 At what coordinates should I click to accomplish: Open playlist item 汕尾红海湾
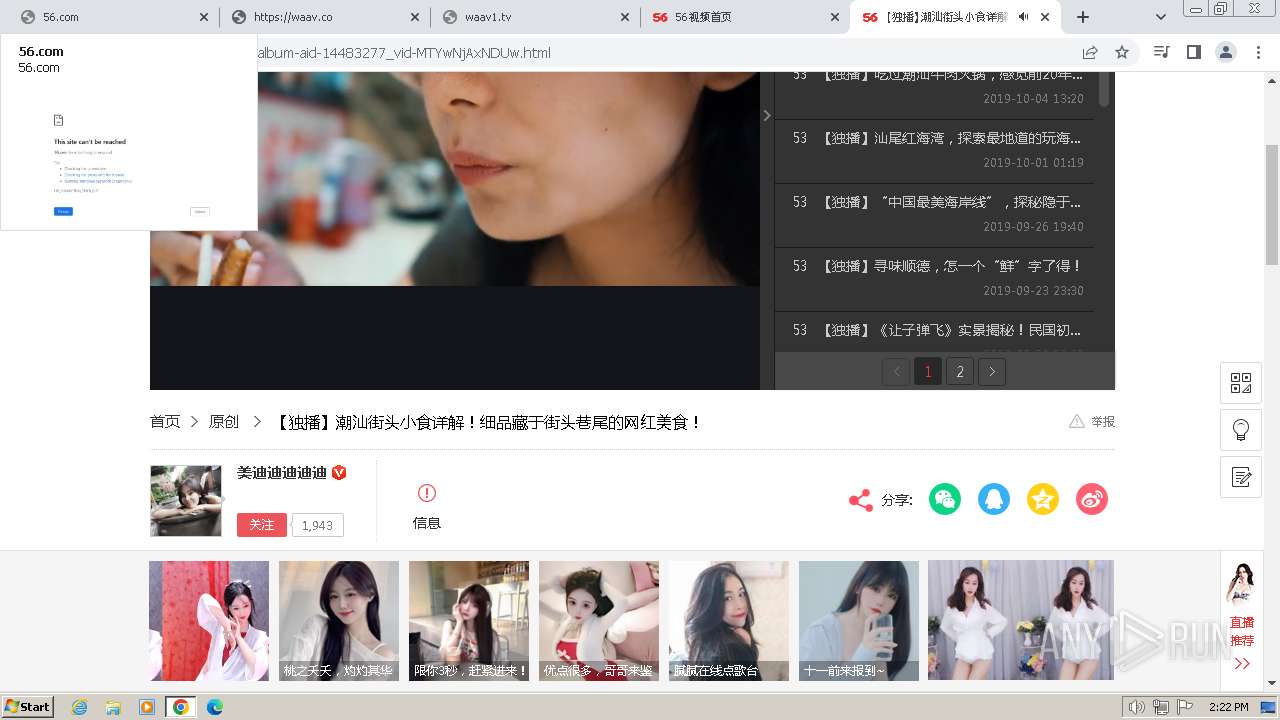pyautogui.click(x=935, y=150)
